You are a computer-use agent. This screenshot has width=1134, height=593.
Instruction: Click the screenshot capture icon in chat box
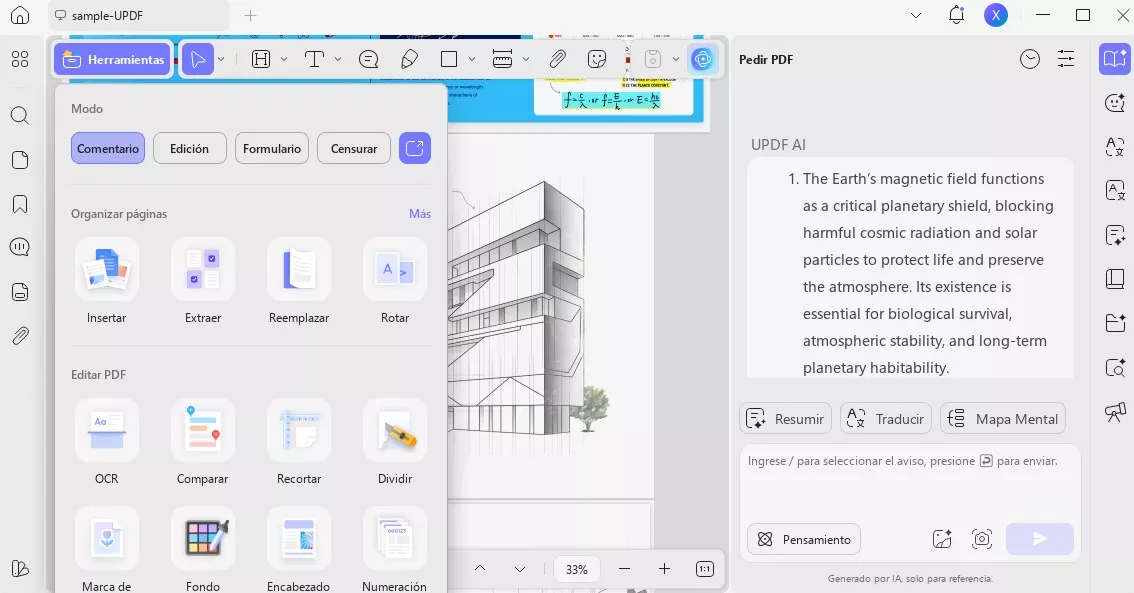(x=981, y=539)
